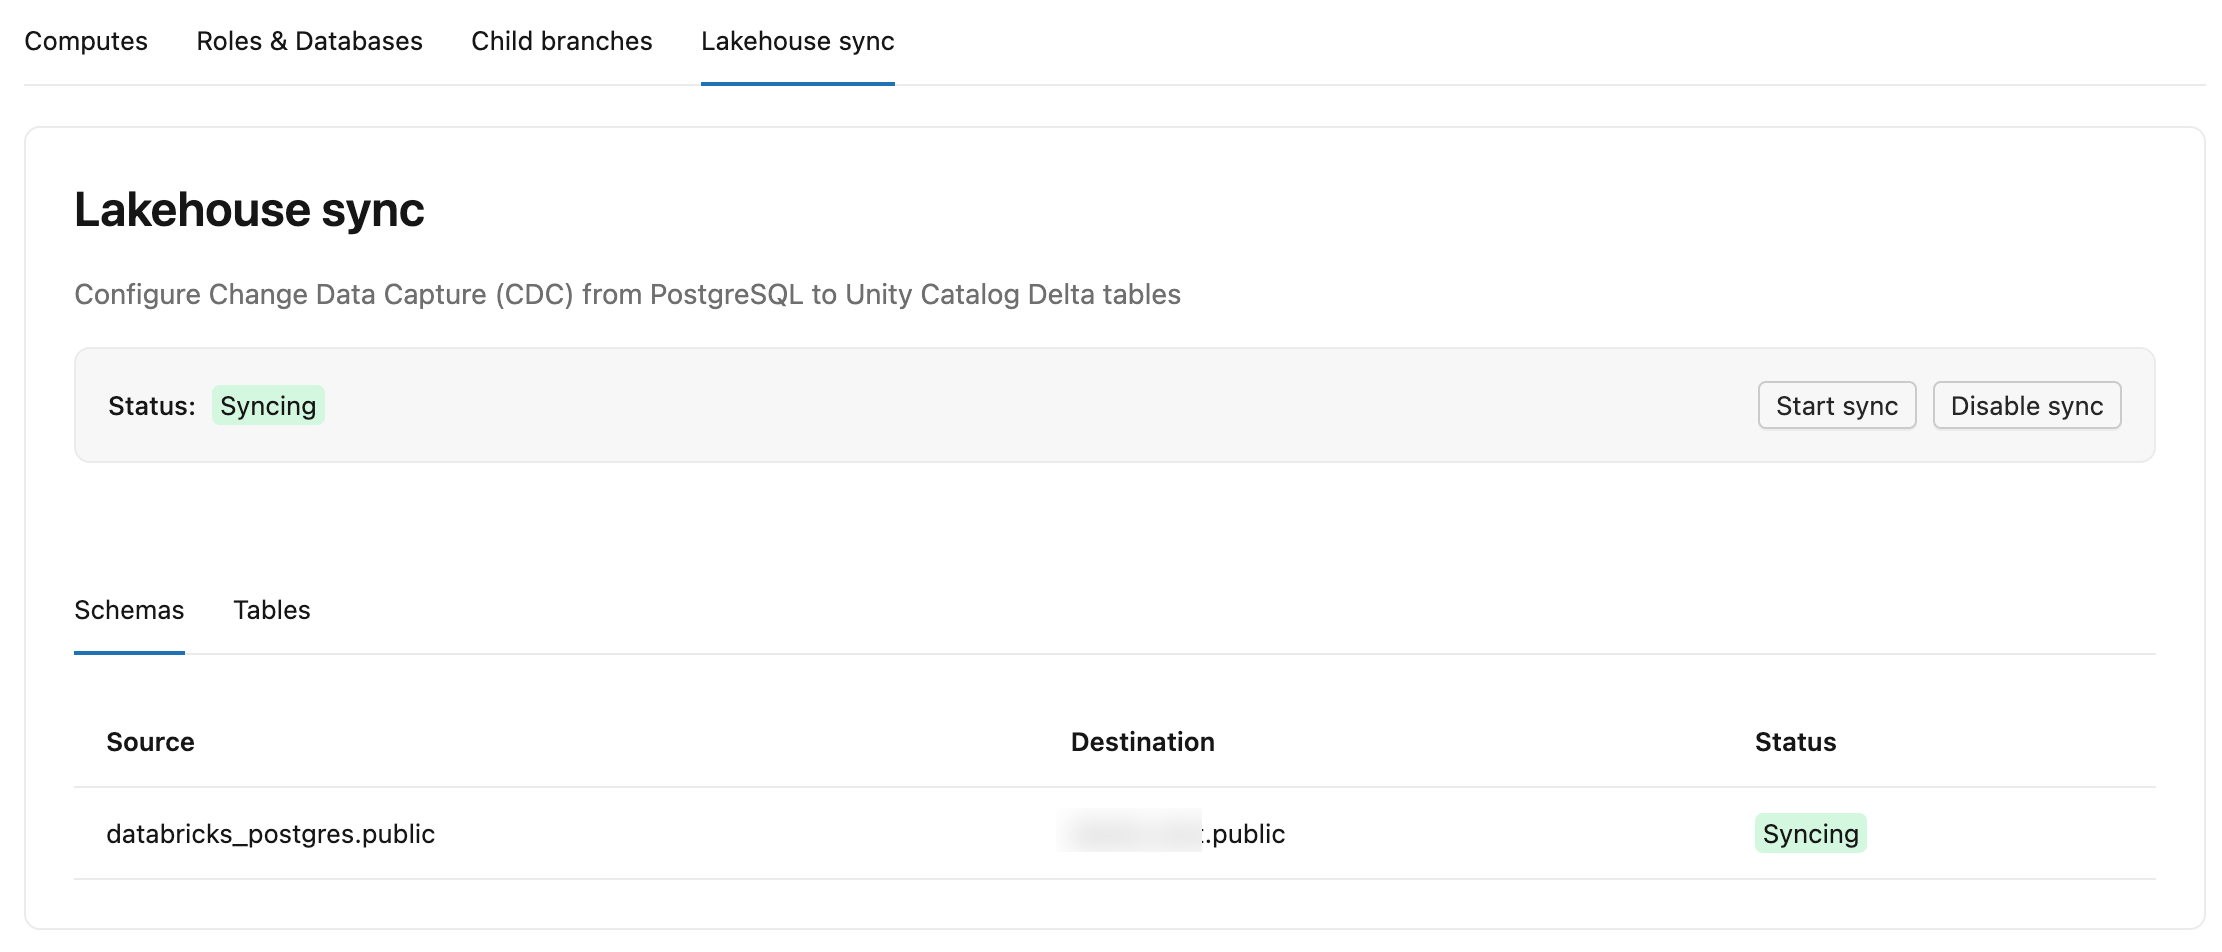Switch to the Tables sub-tab

tap(272, 610)
